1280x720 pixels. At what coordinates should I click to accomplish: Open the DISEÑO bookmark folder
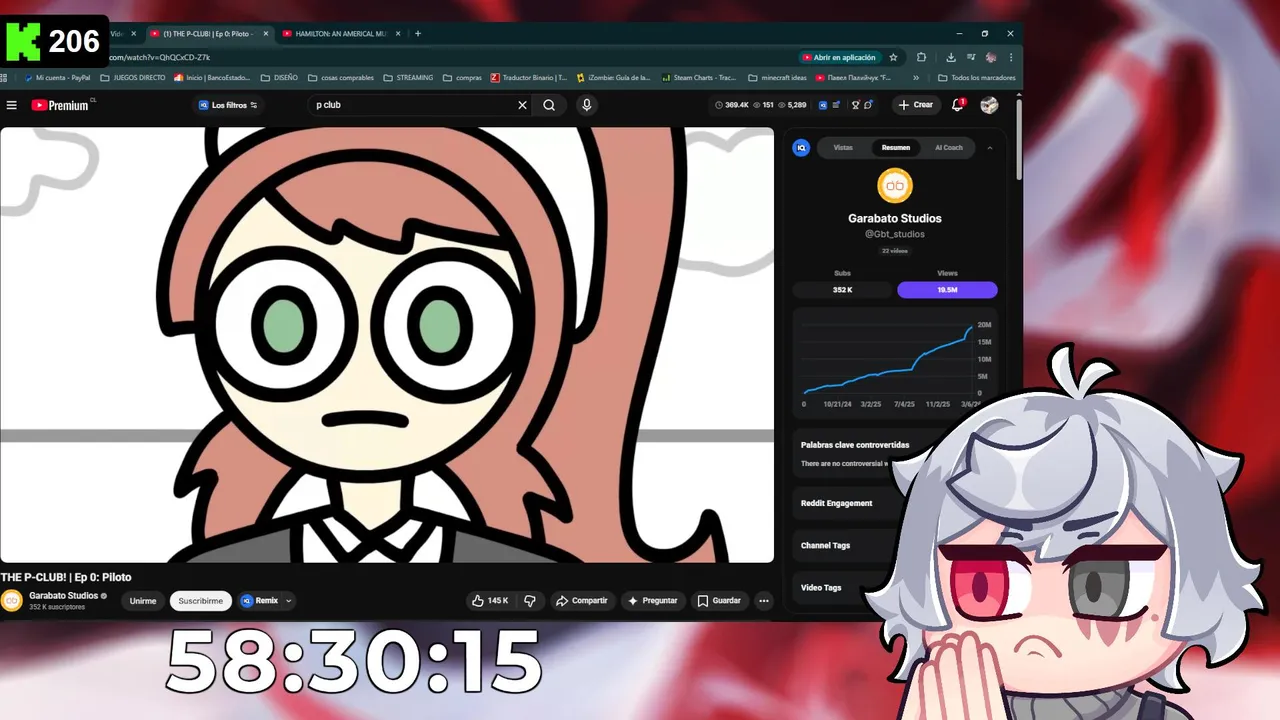point(279,78)
